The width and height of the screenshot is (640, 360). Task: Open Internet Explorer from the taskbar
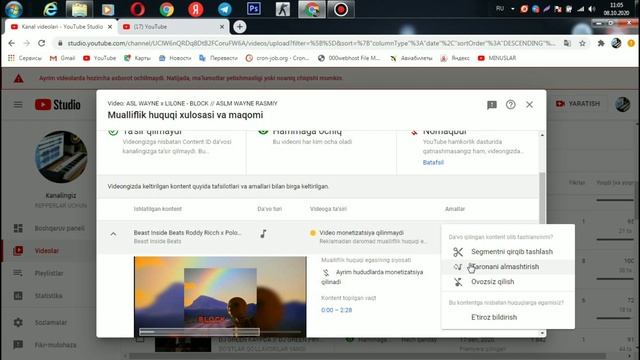click(50, 9)
